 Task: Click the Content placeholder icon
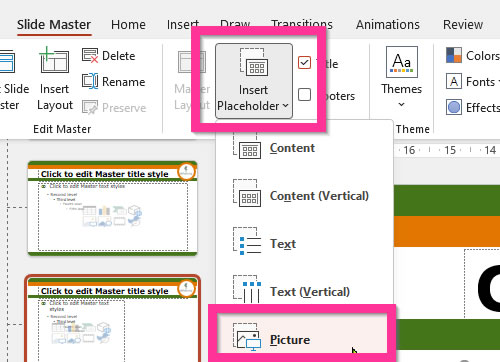point(247,147)
